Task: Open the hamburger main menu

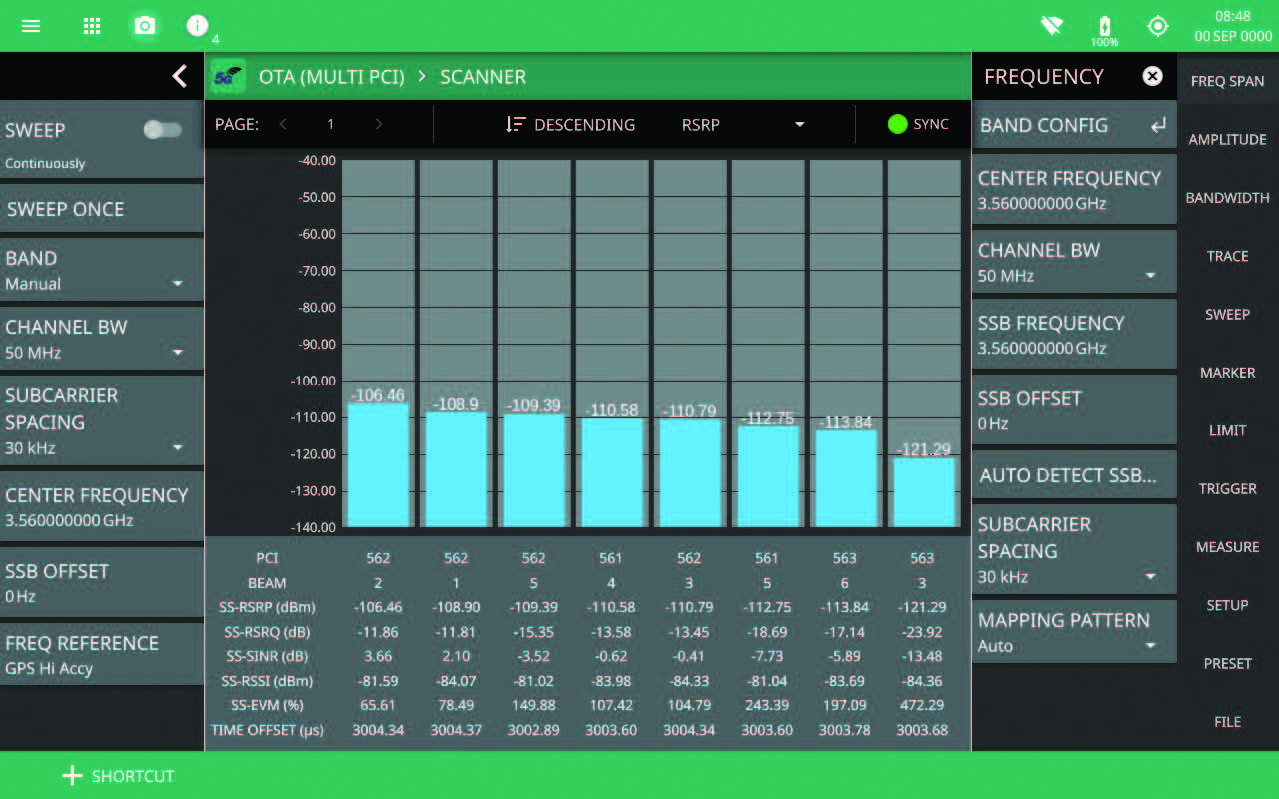Action: pos(31,26)
